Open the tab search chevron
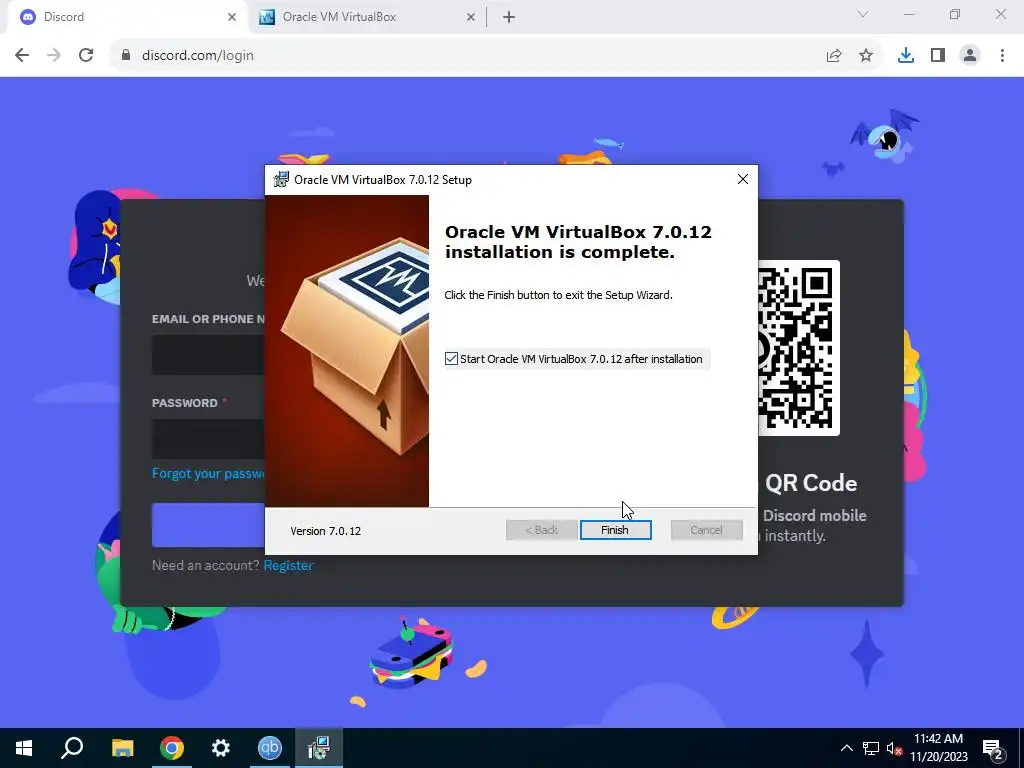 pyautogui.click(x=863, y=14)
